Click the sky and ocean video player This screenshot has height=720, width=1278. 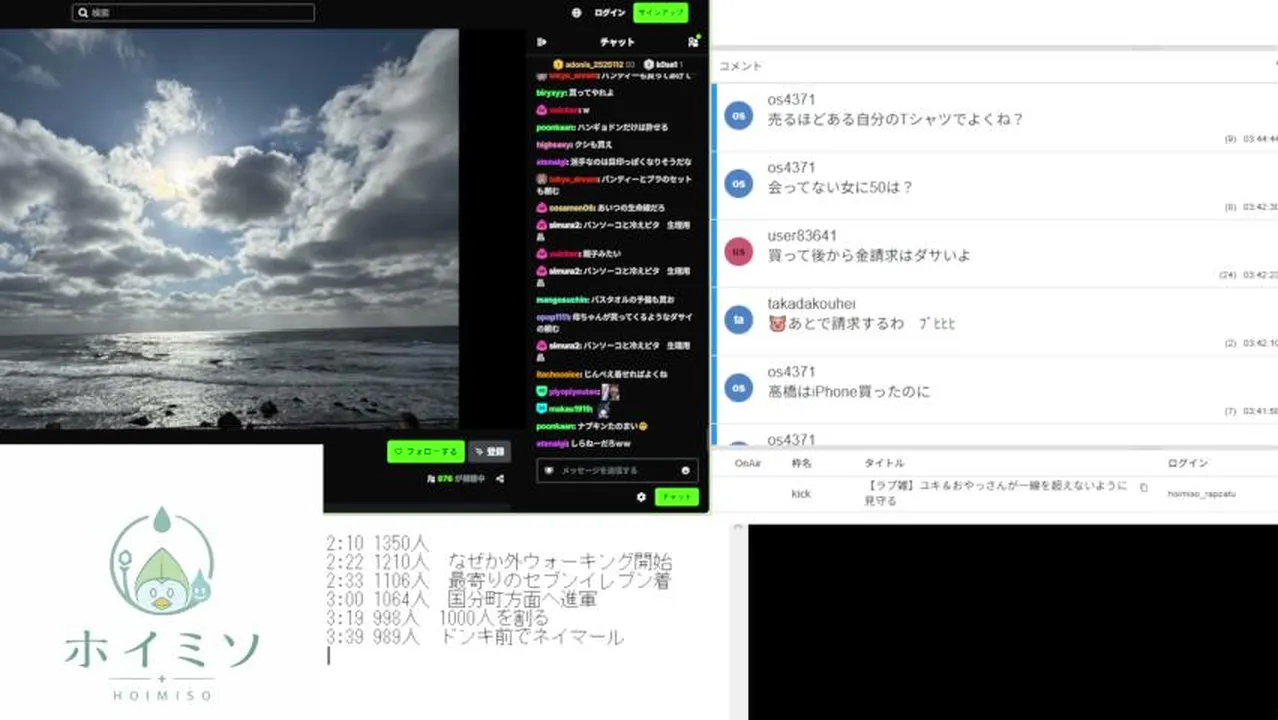click(229, 229)
